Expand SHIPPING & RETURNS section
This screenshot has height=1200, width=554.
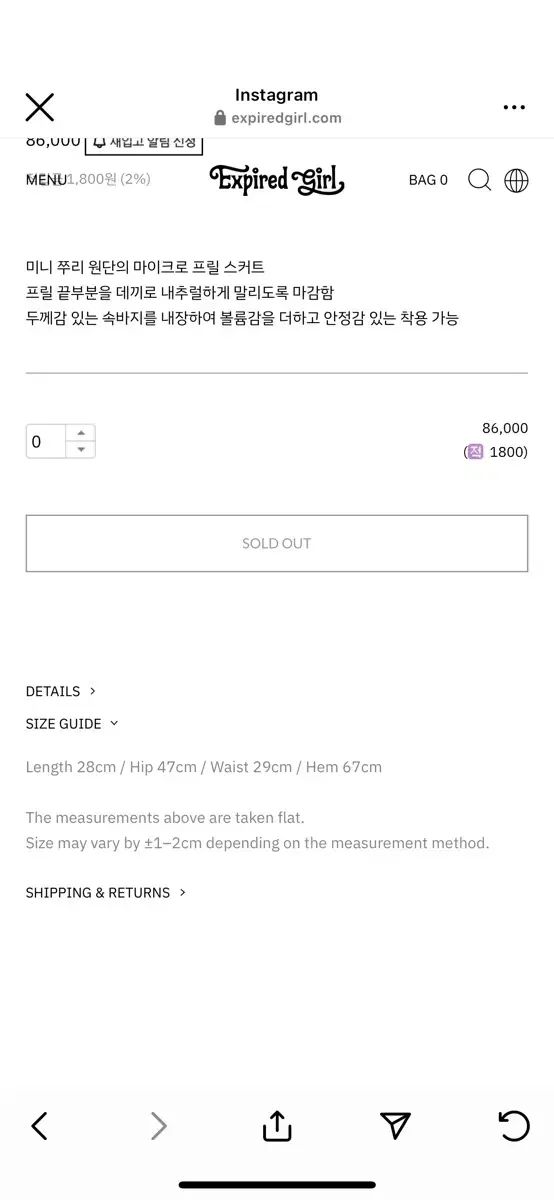[x=106, y=892]
